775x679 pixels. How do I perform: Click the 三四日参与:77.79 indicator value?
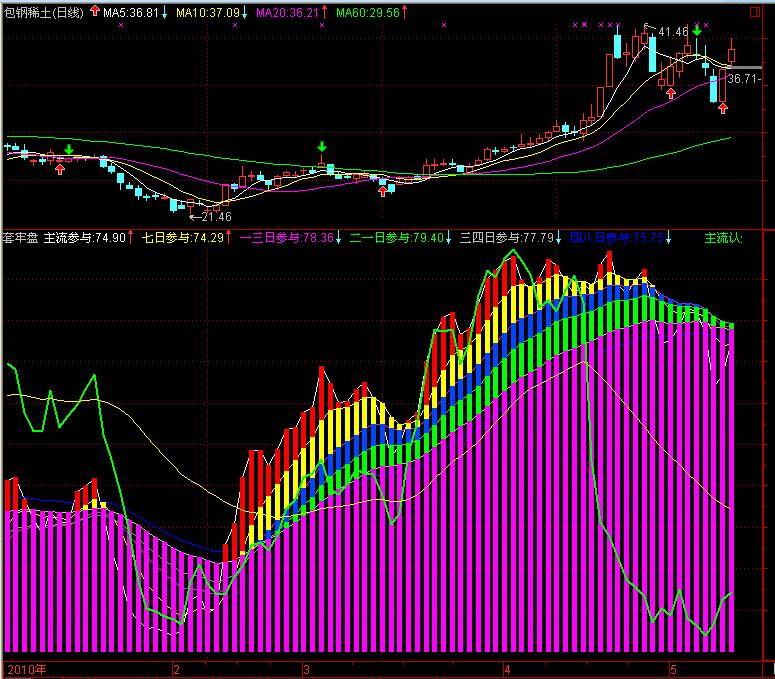click(507, 238)
